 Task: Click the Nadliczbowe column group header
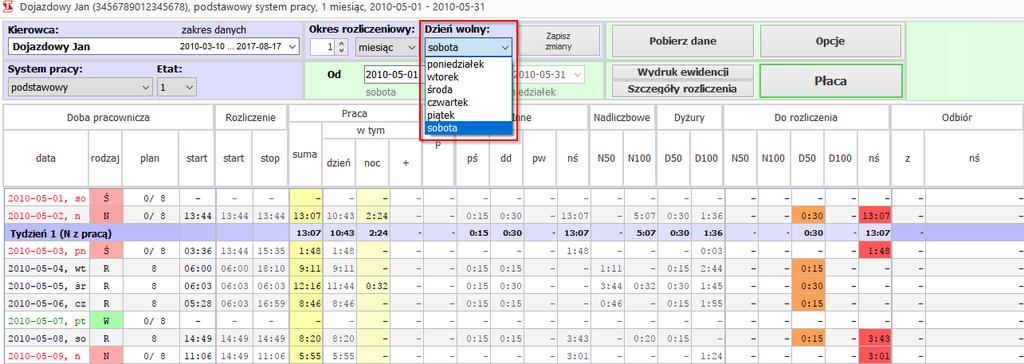[x=622, y=118]
